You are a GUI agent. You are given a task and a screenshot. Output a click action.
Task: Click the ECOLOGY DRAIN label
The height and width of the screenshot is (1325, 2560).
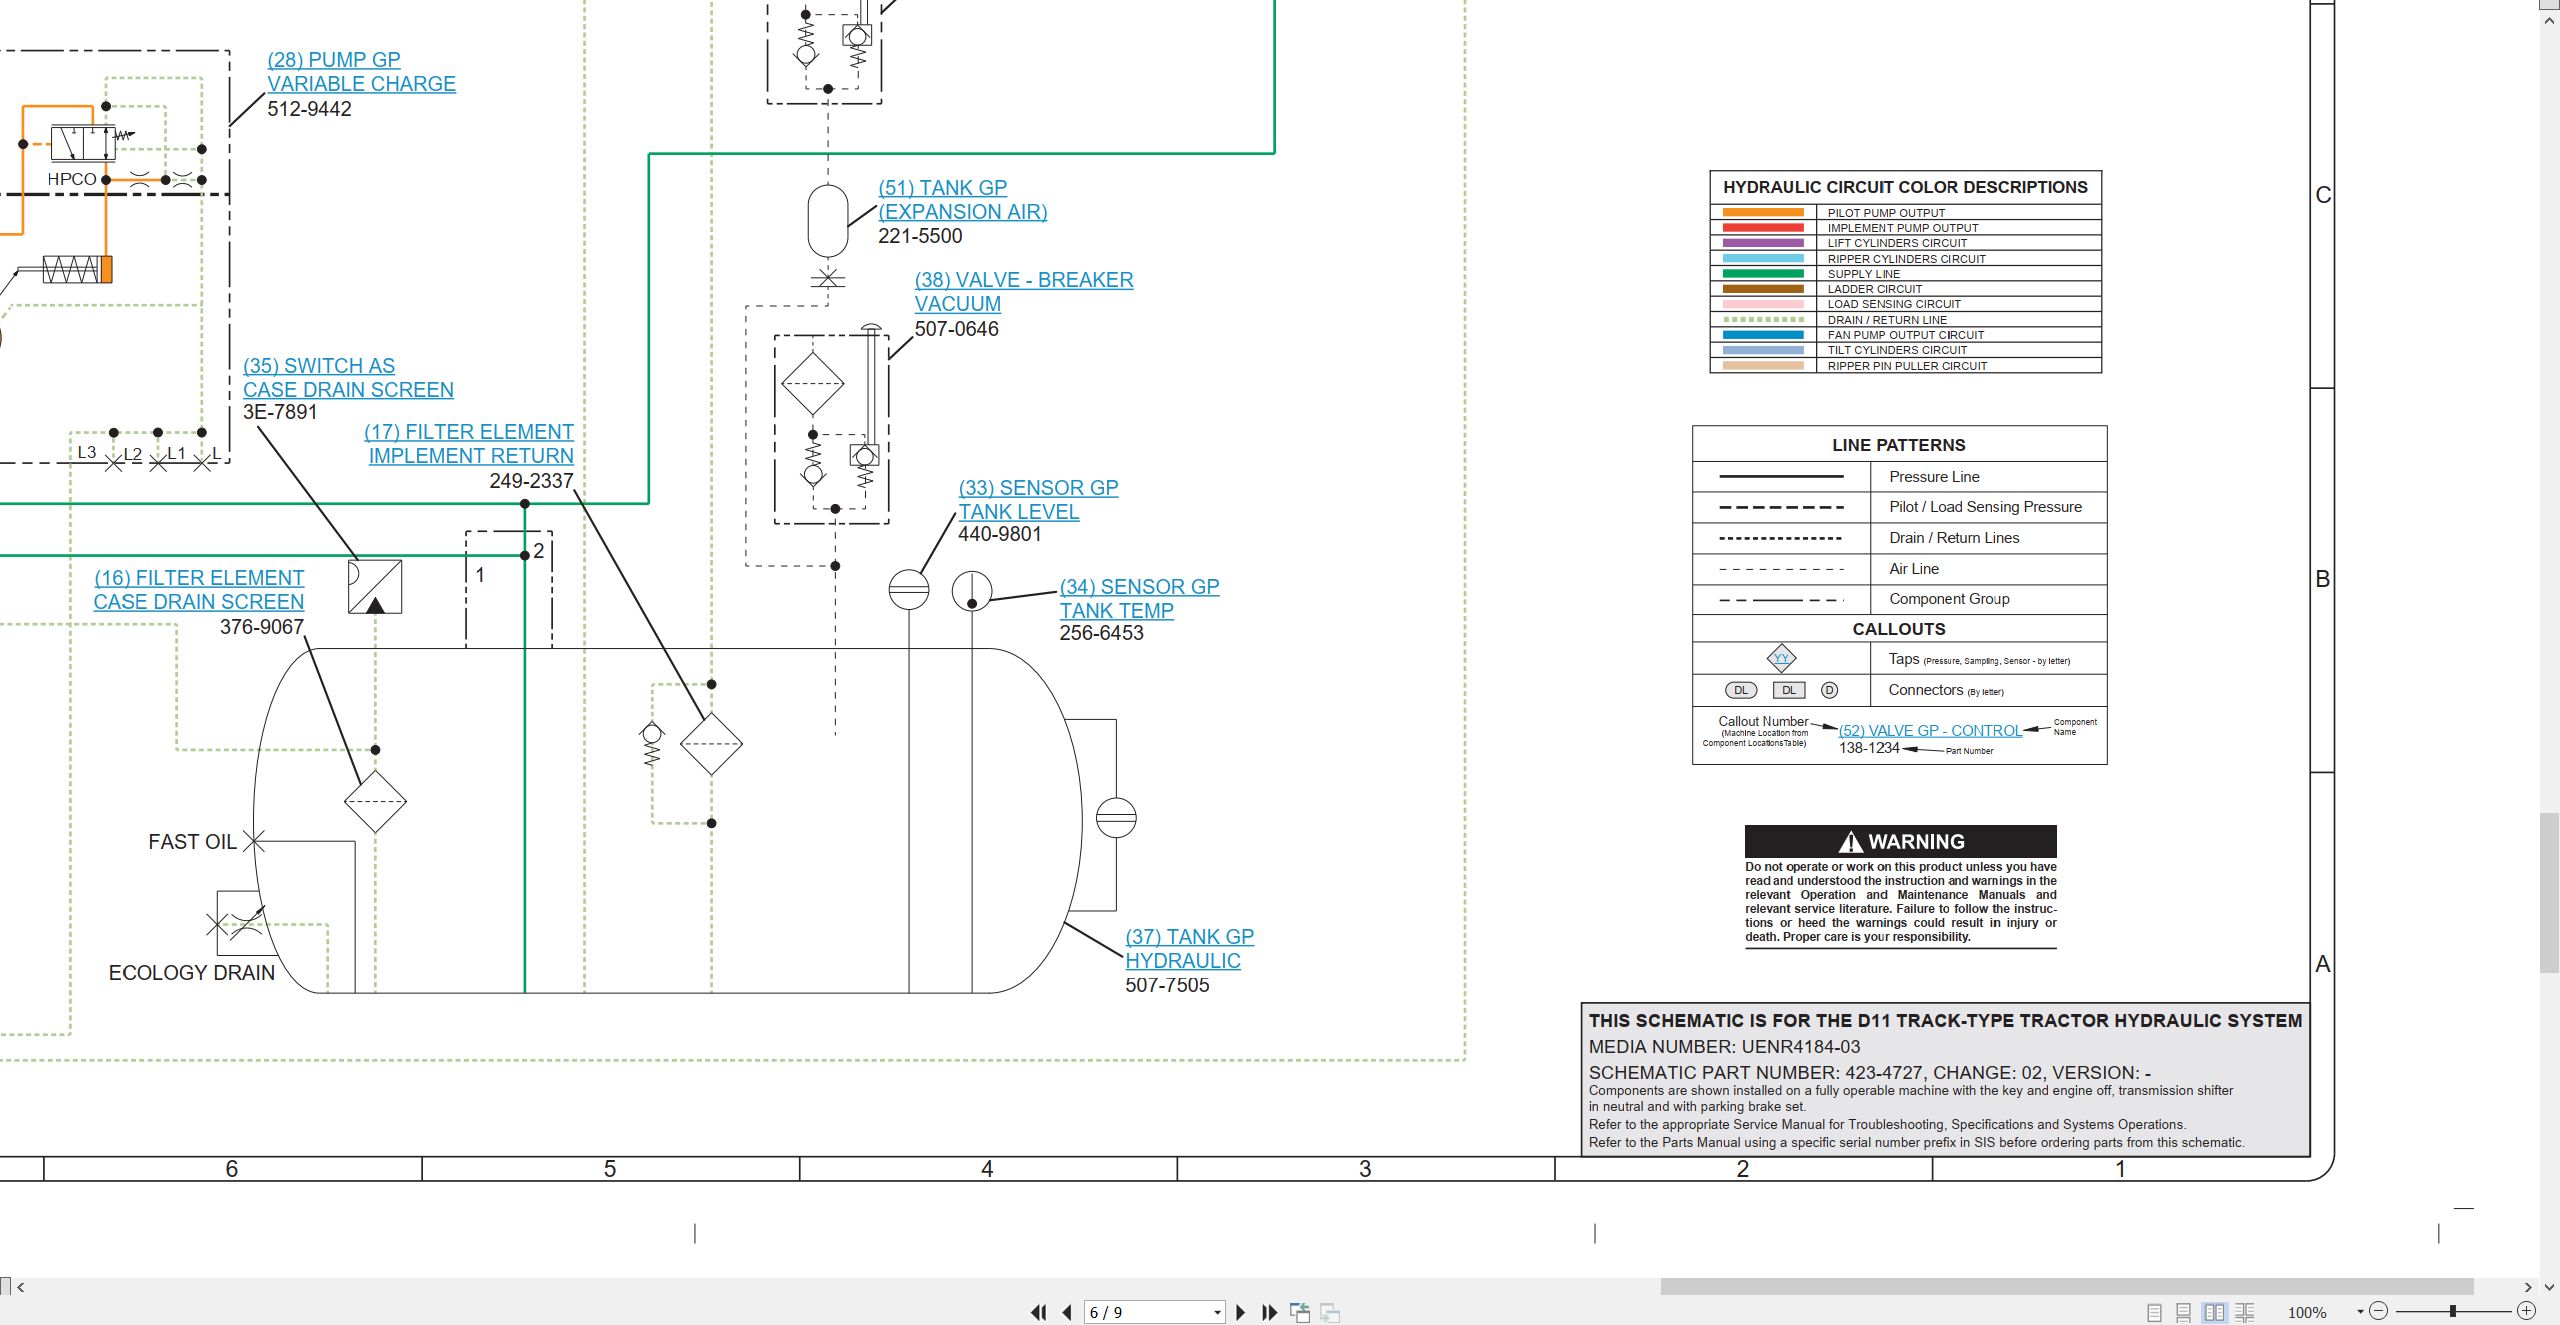coord(191,973)
